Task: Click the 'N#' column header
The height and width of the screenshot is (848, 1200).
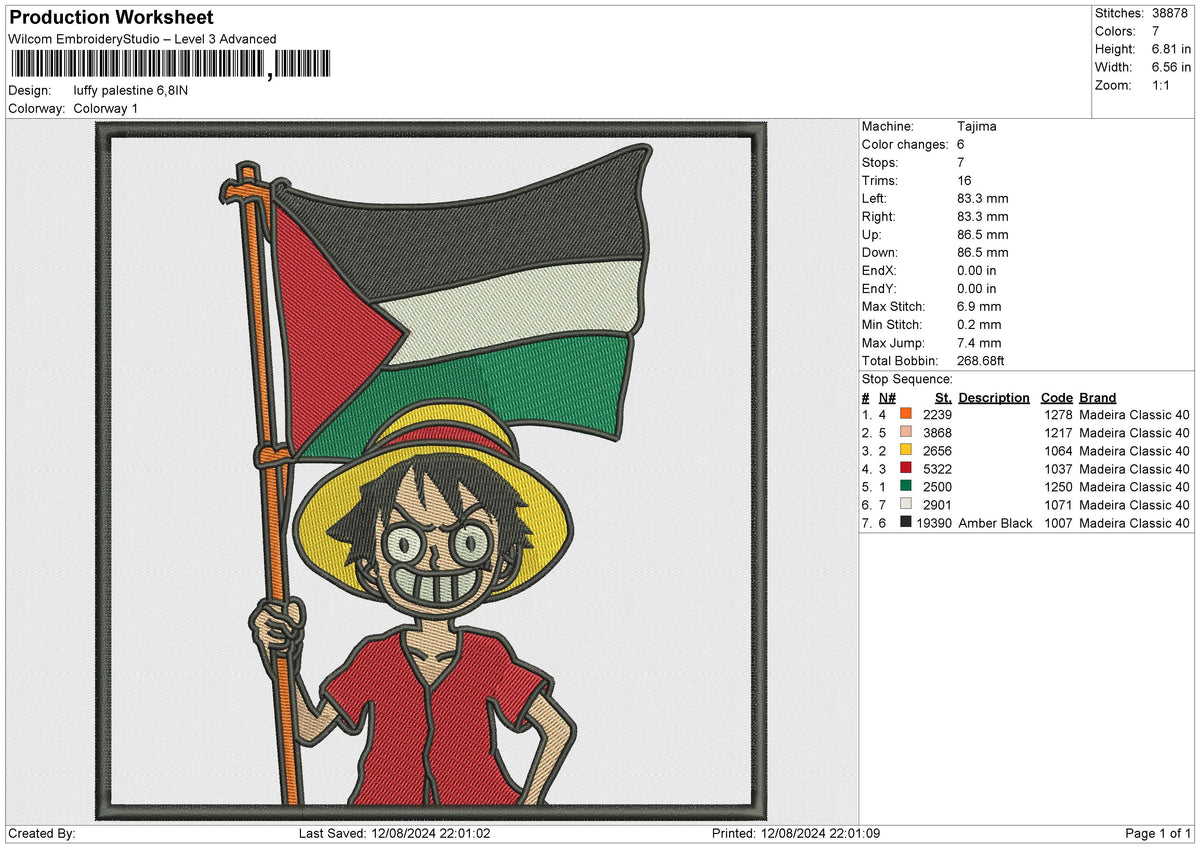Action: point(888,397)
